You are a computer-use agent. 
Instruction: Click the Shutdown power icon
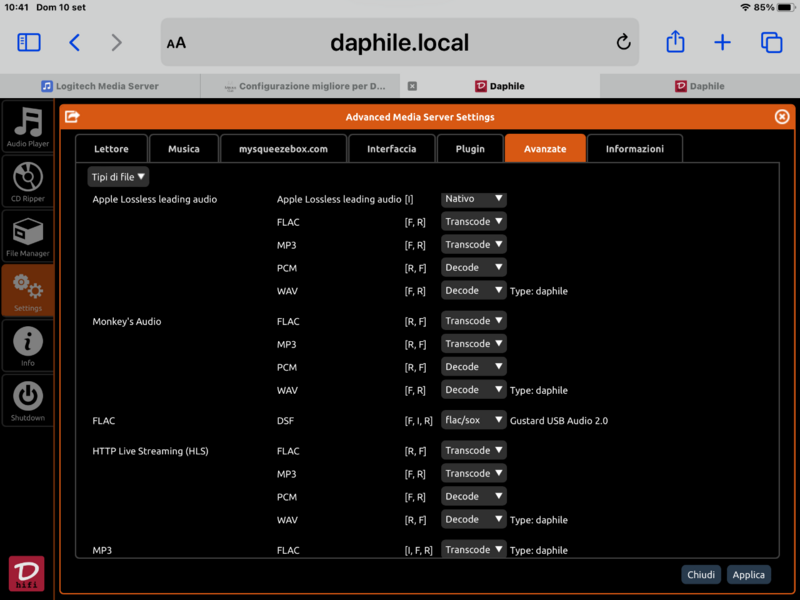coord(28,399)
